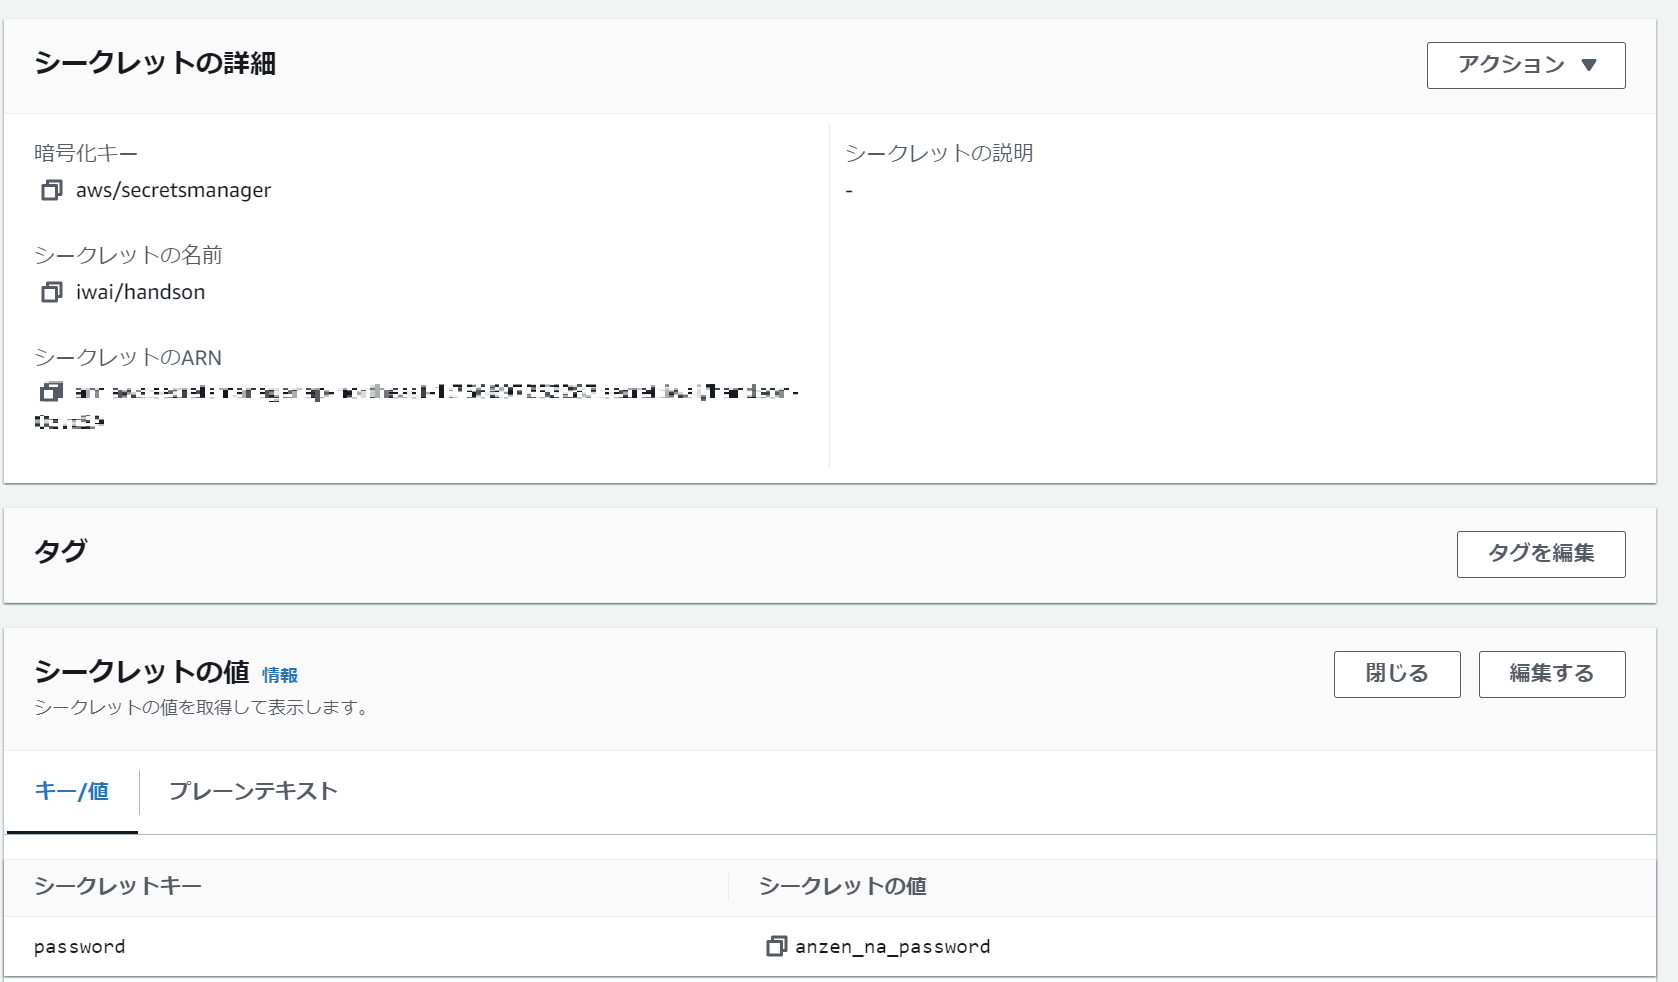Copy the secret ARN
This screenshot has width=1678, height=982.
[x=51, y=392]
